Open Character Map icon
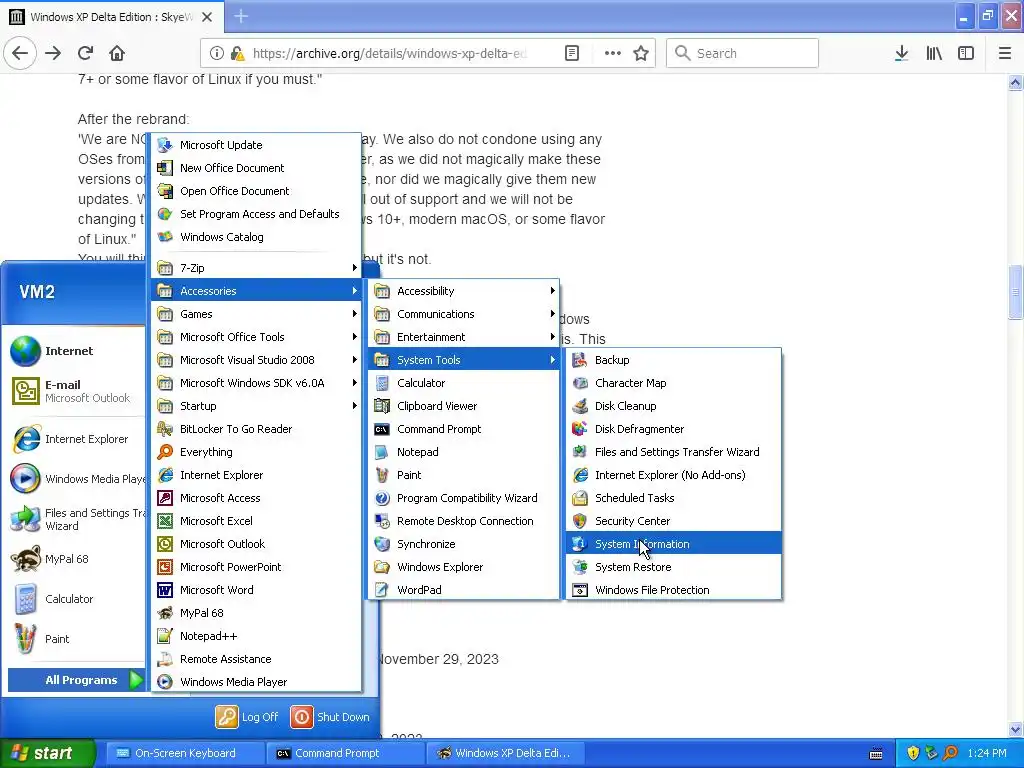The width and height of the screenshot is (1024, 768). [x=579, y=383]
